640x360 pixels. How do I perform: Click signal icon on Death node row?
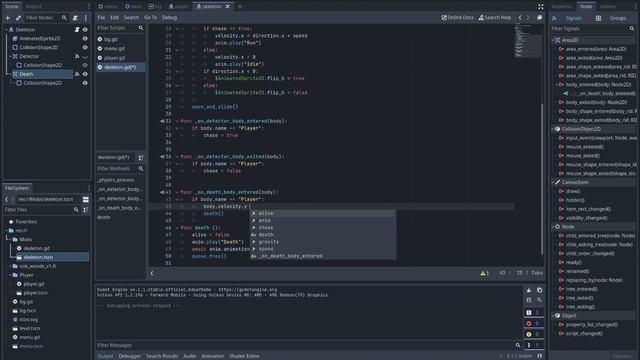tap(77, 74)
